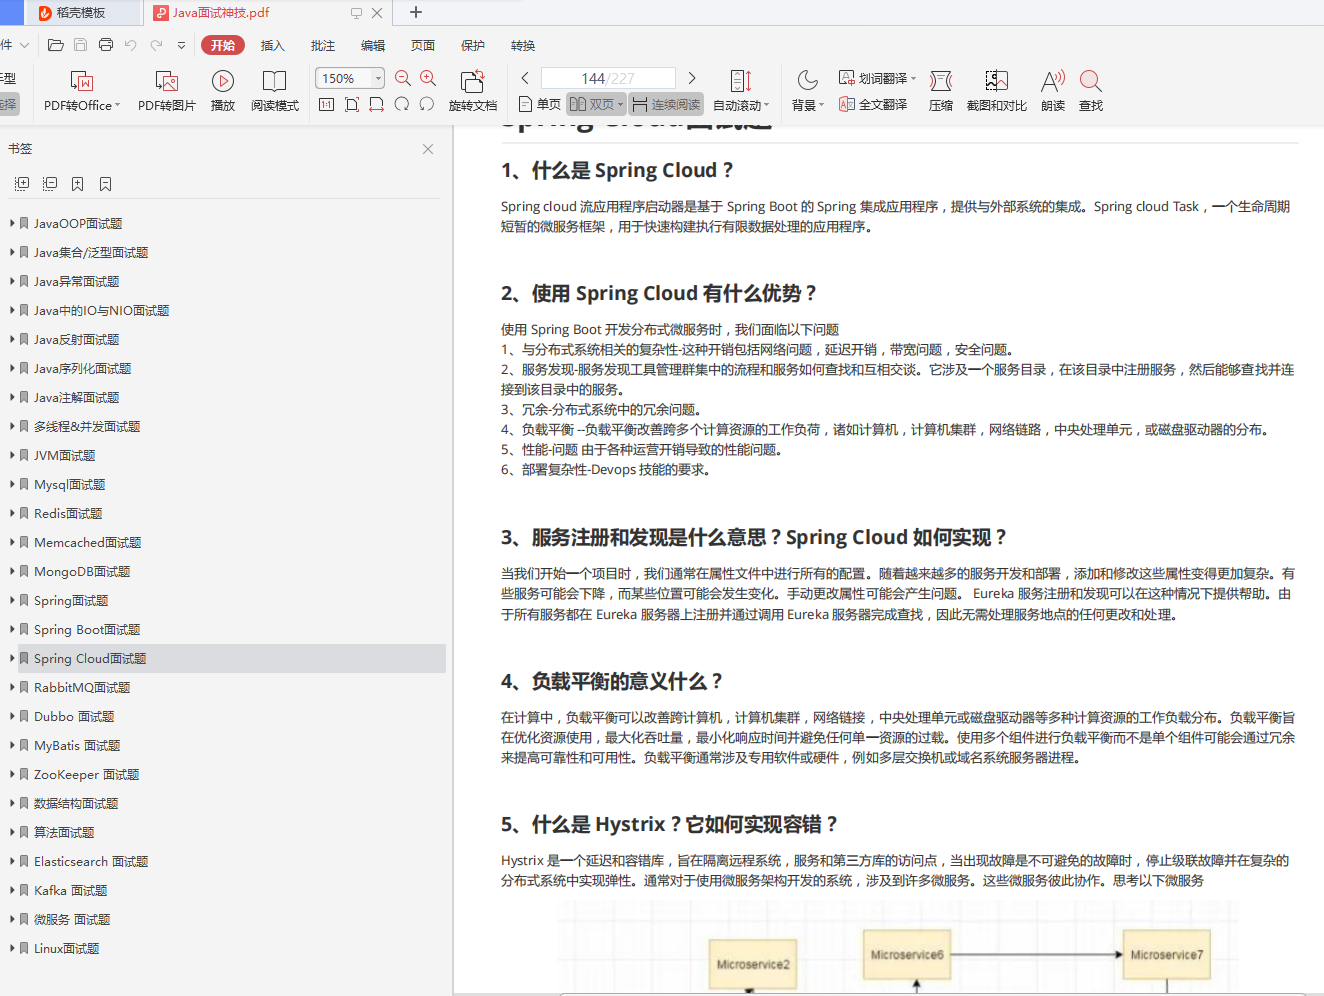Select 单页 single page view
Viewport: 1324px width, 996px height.
tap(540, 104)
